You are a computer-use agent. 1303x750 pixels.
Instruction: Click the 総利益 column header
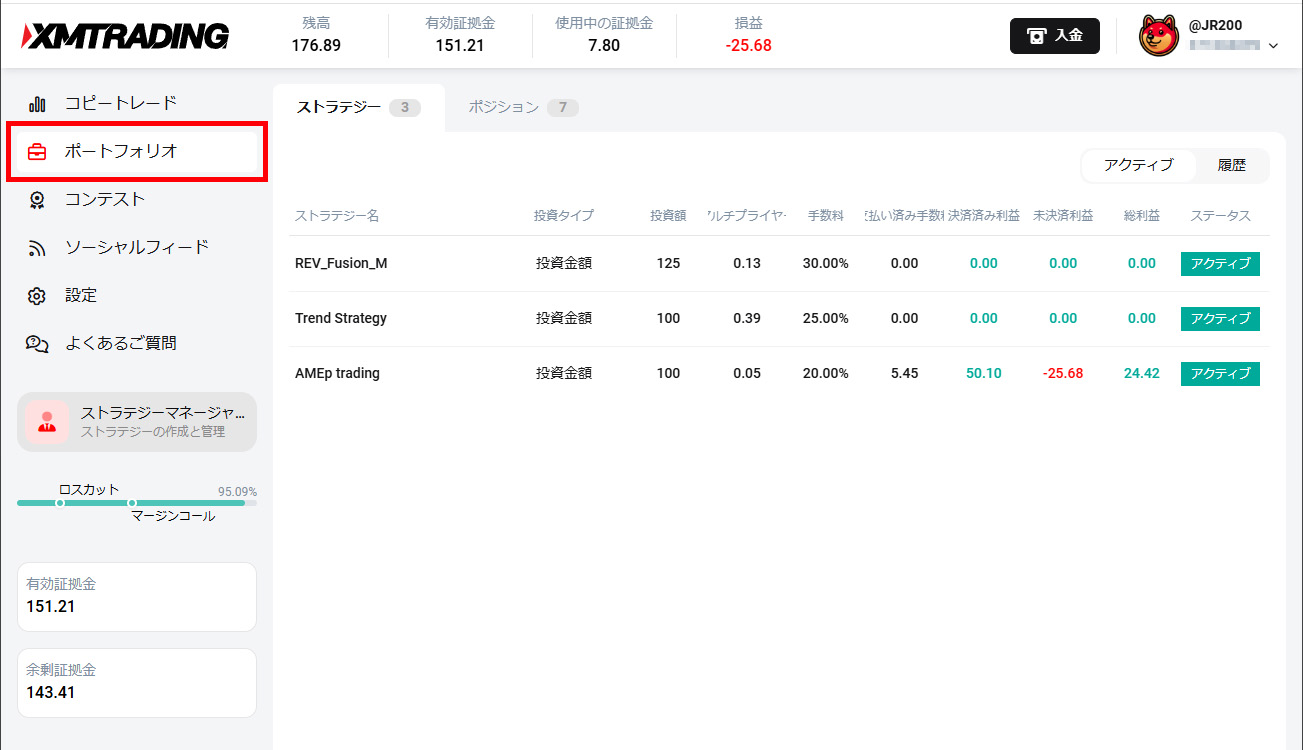tap(1142, 216)
